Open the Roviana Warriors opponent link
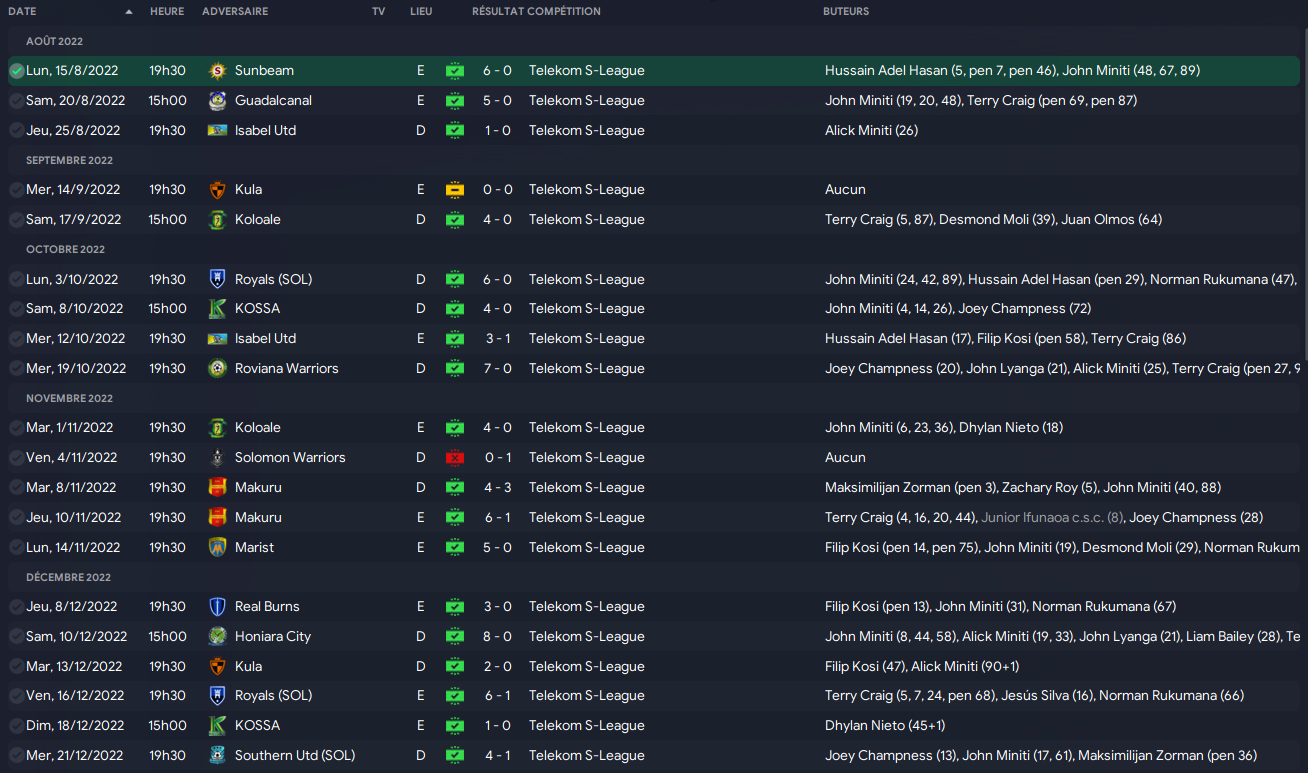This screenshot has width=1308, height=773. [x=286, y=369]
